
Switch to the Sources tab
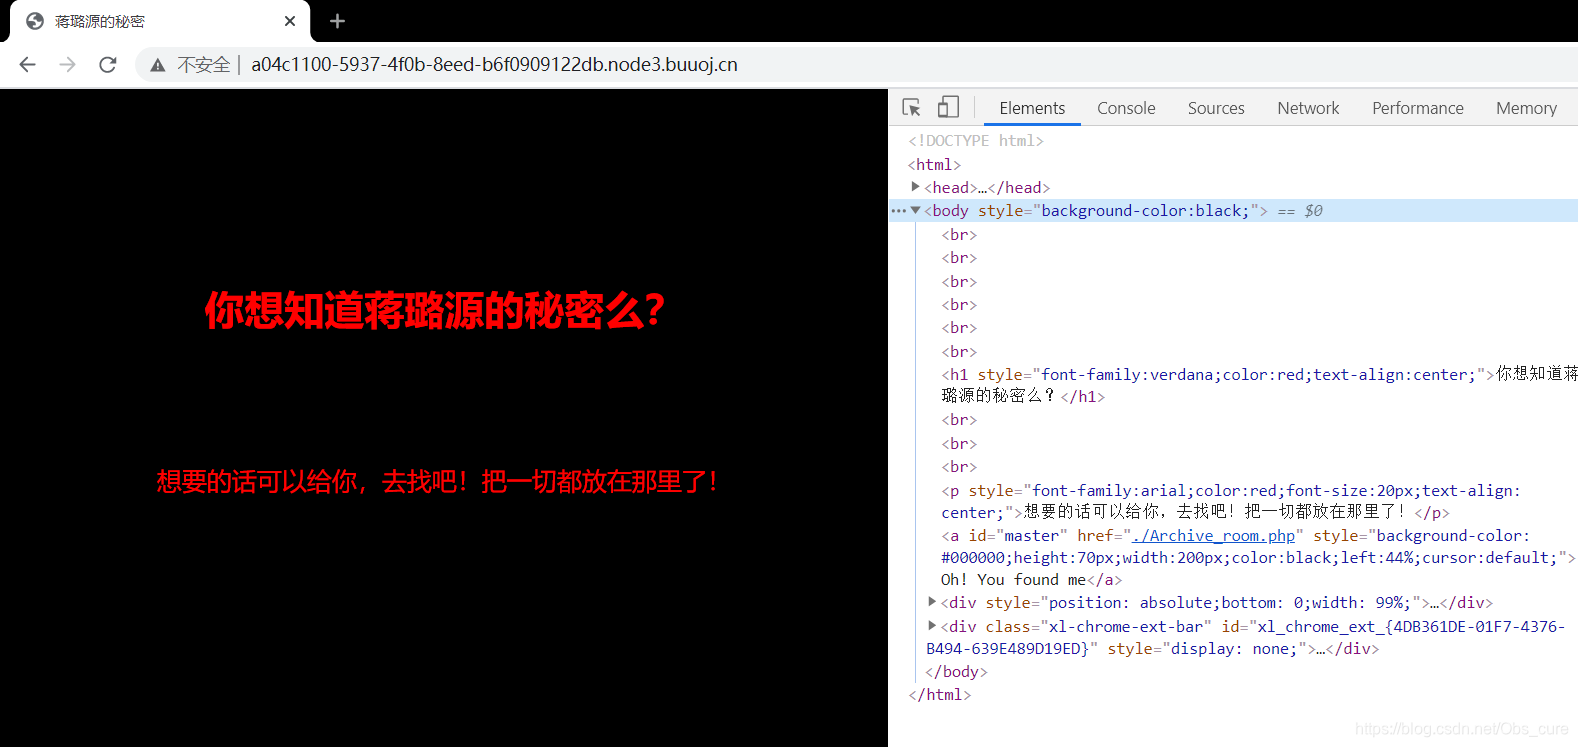coord(1216,108)
